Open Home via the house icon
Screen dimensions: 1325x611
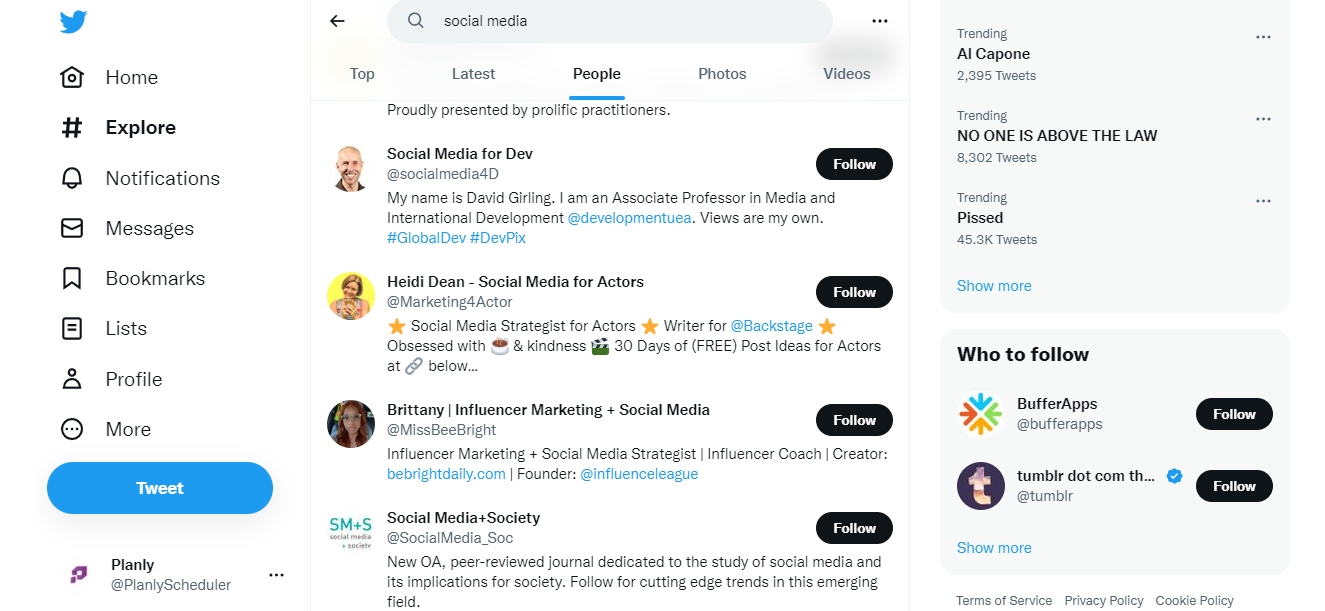click(72, 78)
